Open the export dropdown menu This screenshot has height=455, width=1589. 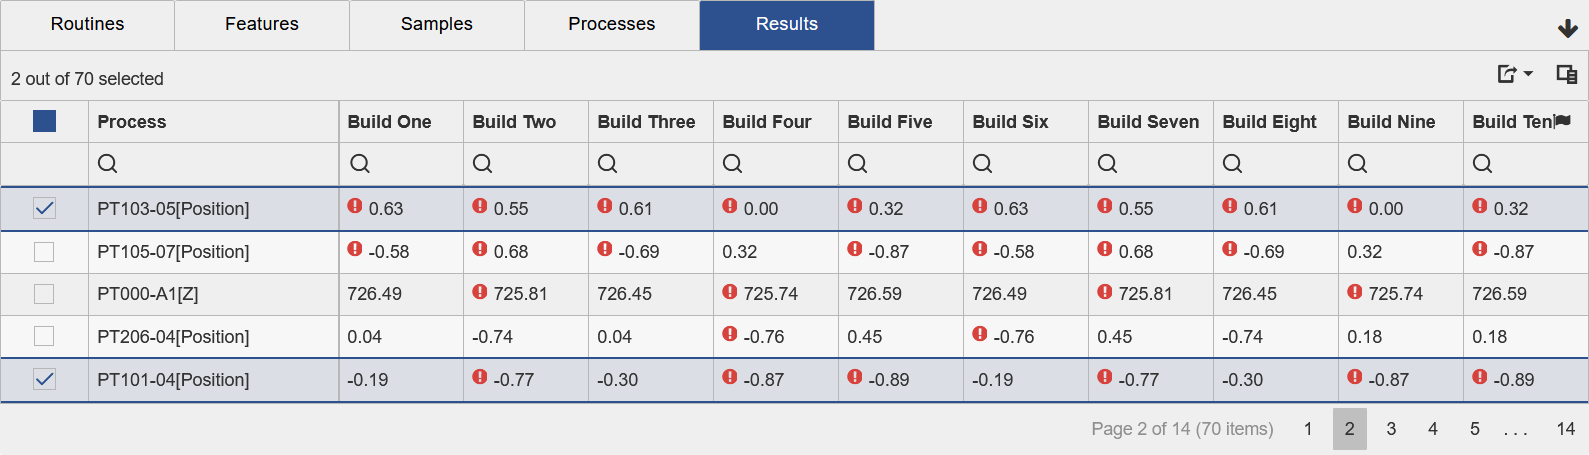tap(1514, 74)
